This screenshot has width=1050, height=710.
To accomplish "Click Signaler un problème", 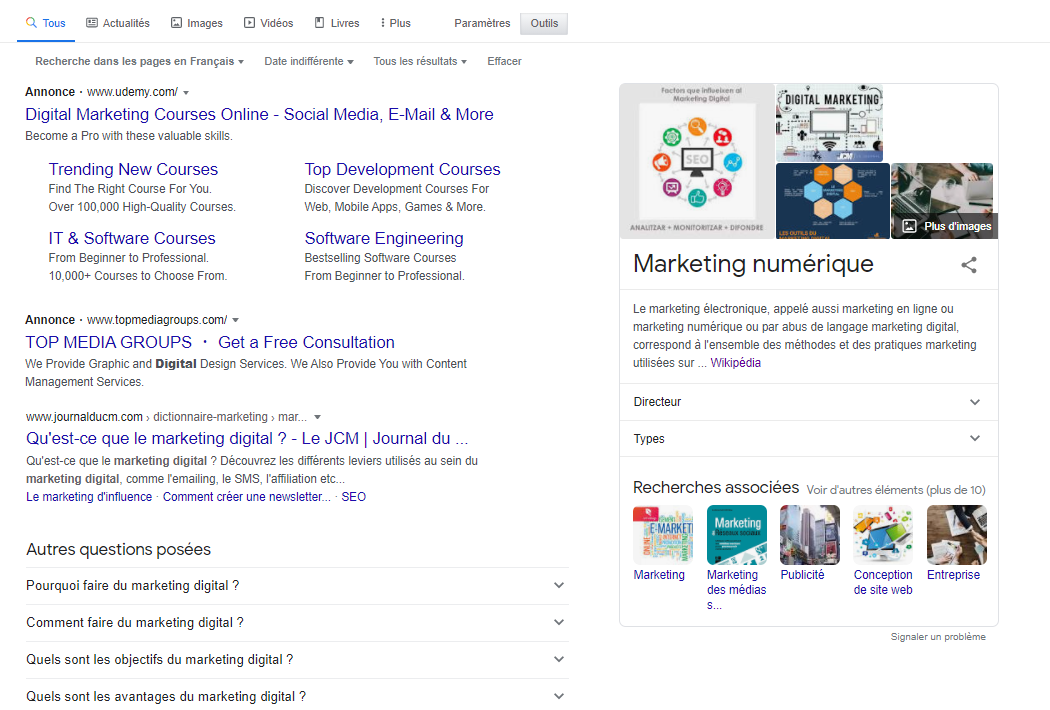I will [x=938, y=637].
